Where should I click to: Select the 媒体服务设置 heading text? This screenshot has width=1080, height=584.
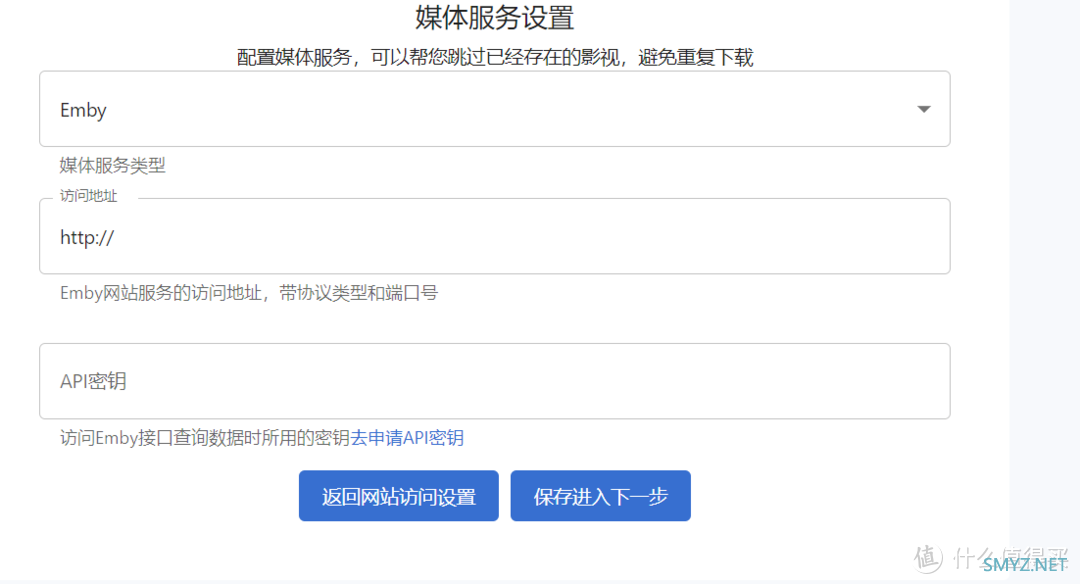[495, 17]
